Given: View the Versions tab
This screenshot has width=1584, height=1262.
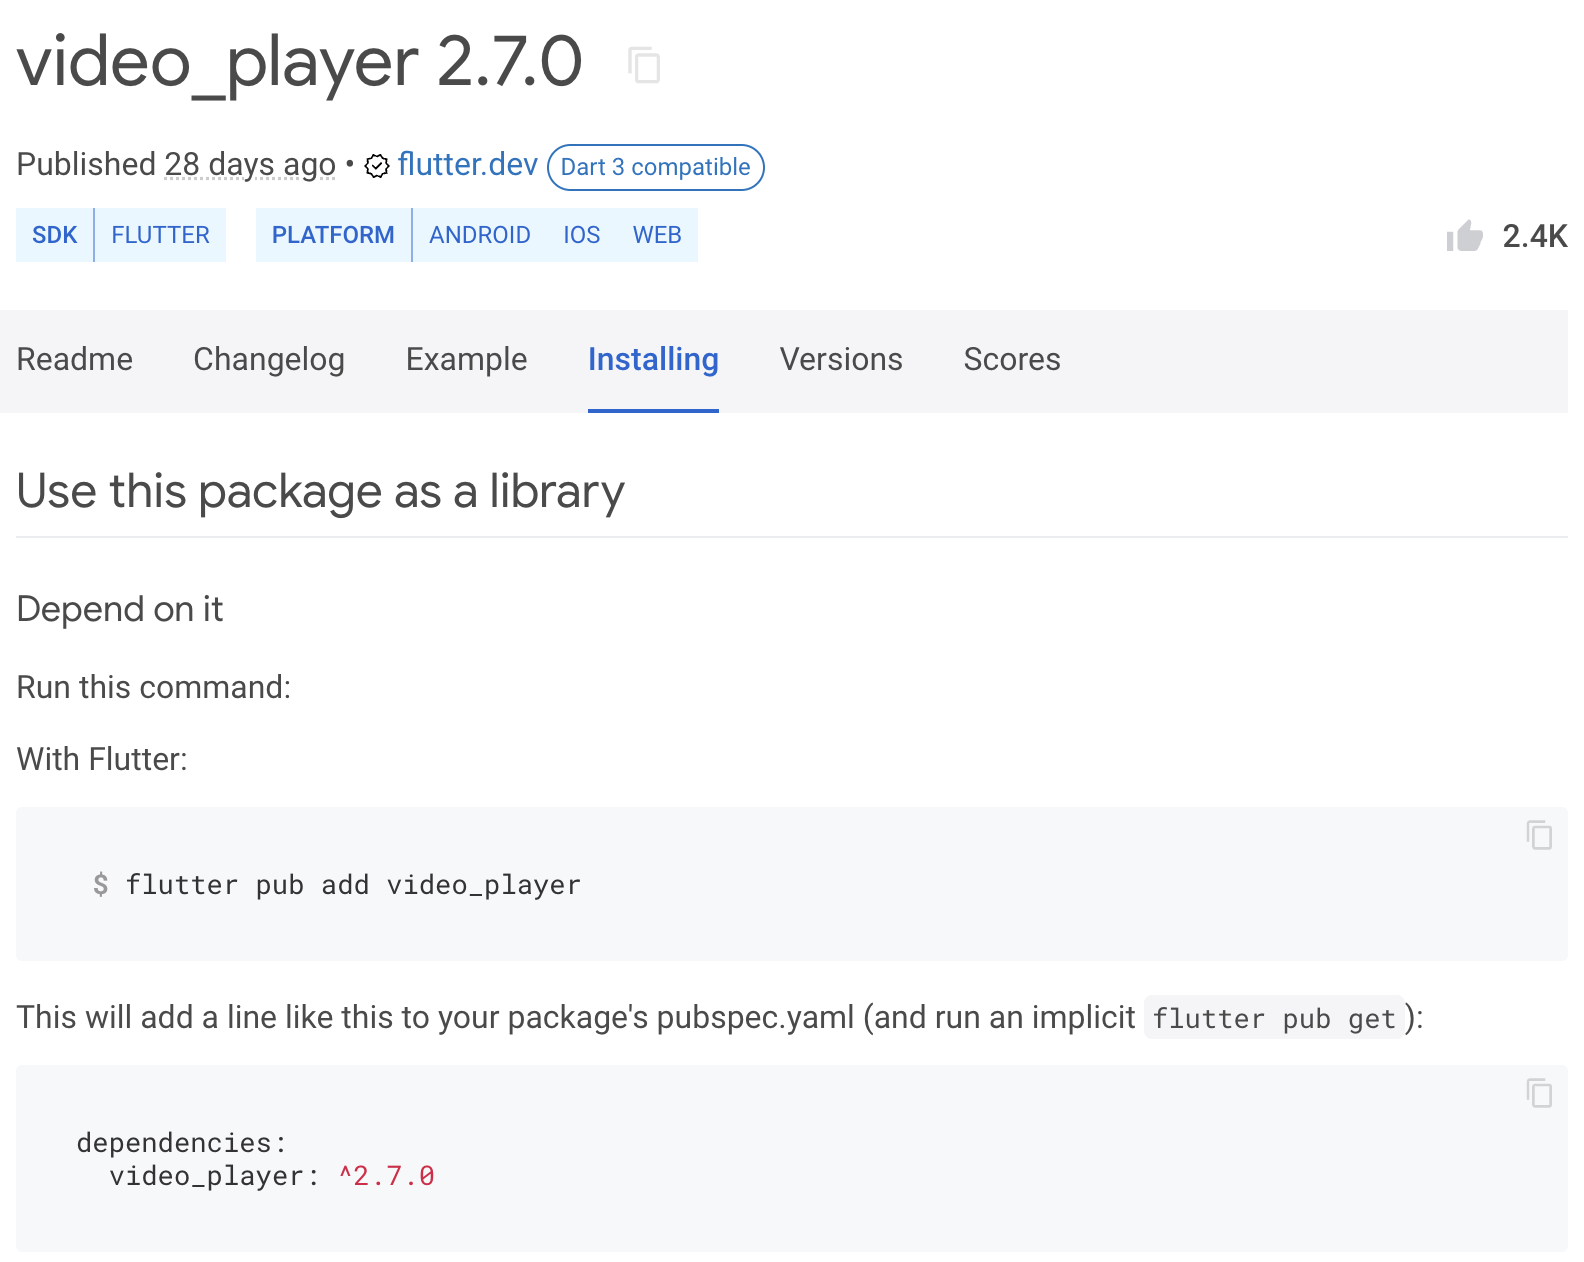Looking at the screenshot, I should point(841,360).
